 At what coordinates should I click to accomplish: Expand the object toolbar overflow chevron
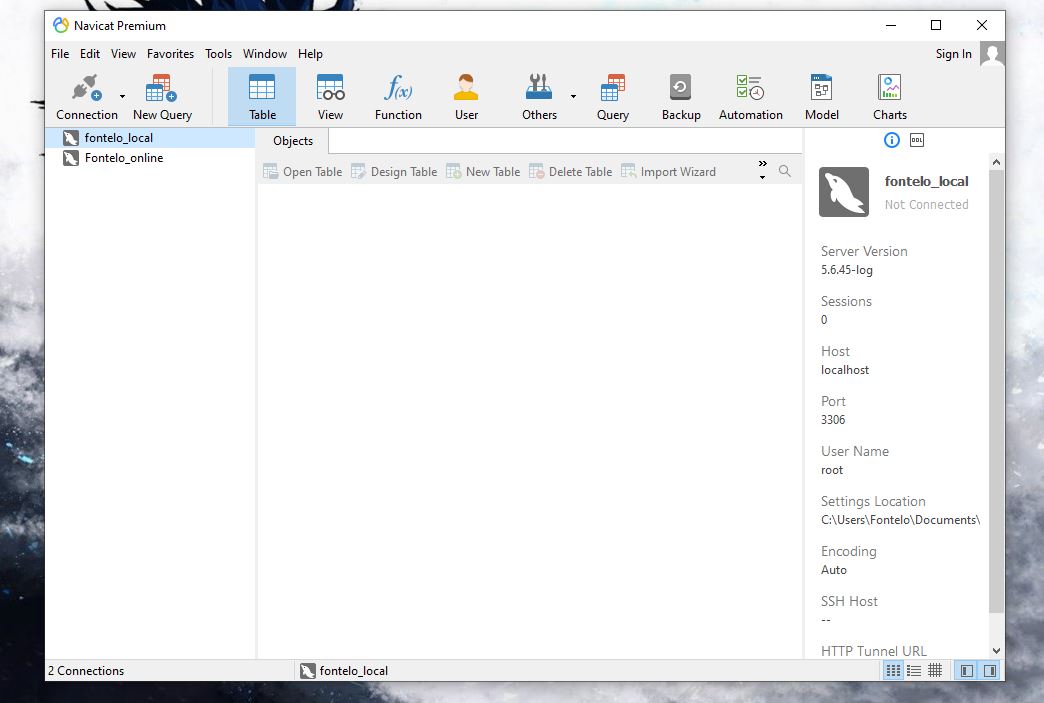coord(762,170)
